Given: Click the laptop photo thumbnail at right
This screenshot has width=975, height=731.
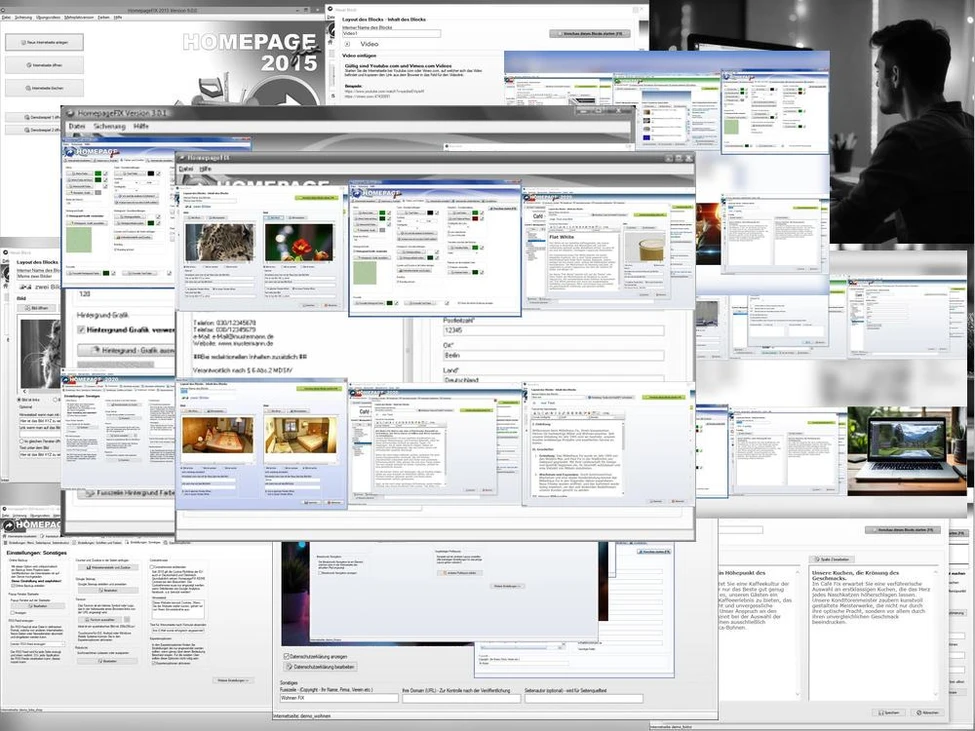Looking at the screenshot, I should tap(907, 451).
